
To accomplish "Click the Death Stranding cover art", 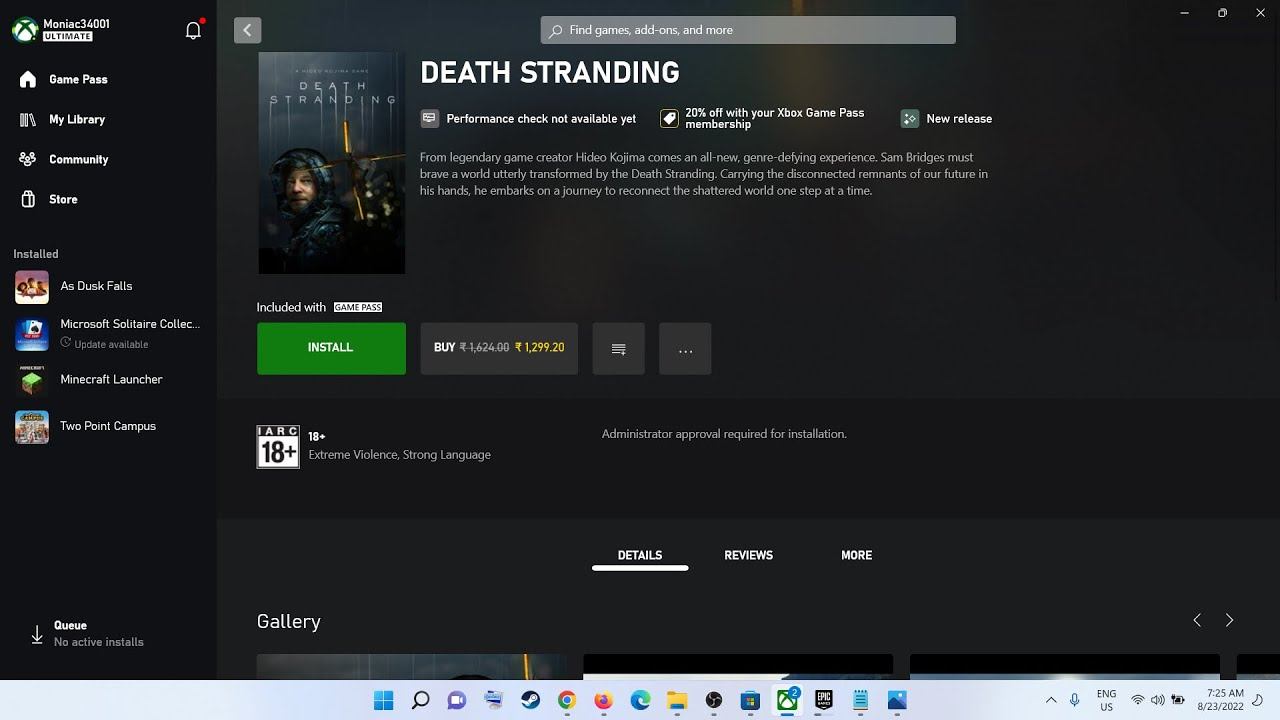I will coord(332,163).
